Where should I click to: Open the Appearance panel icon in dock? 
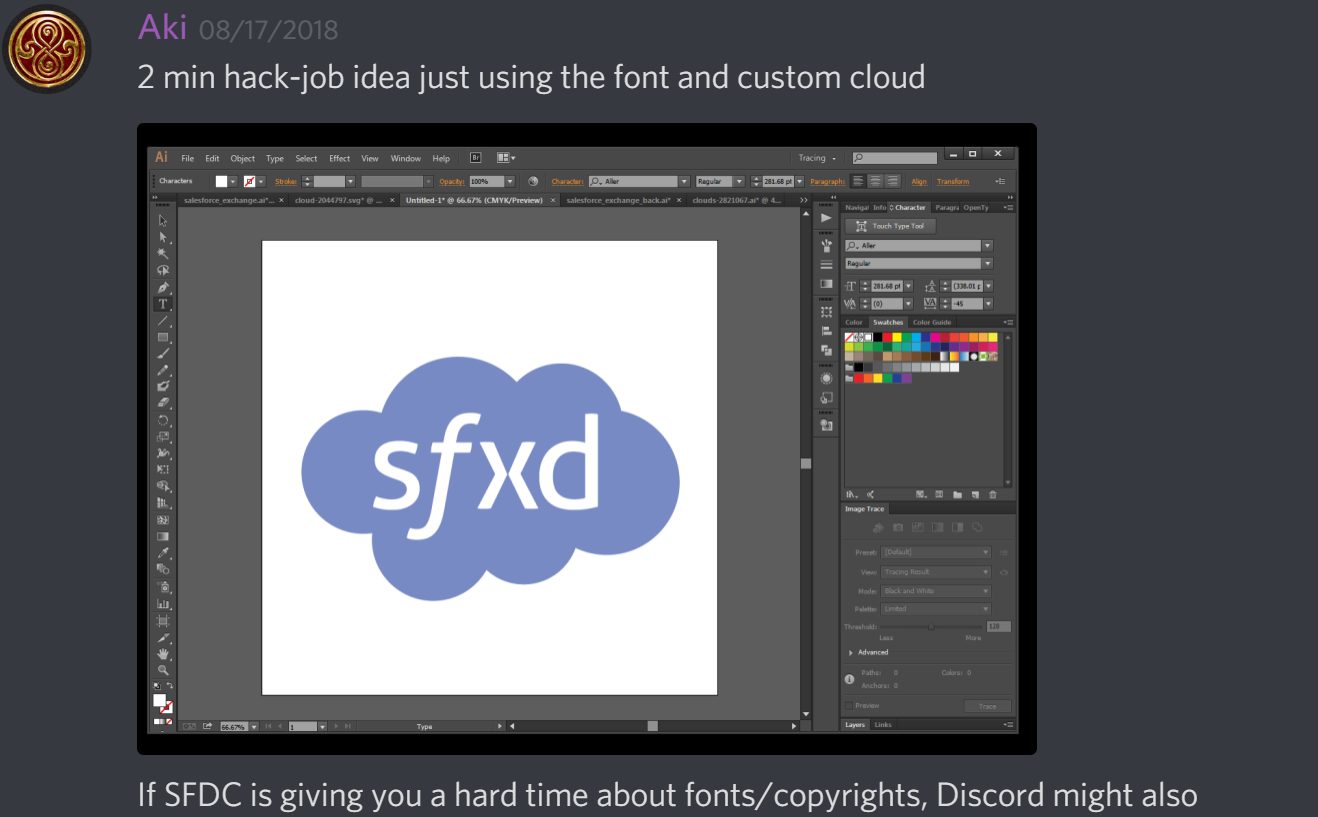(826, 378)
